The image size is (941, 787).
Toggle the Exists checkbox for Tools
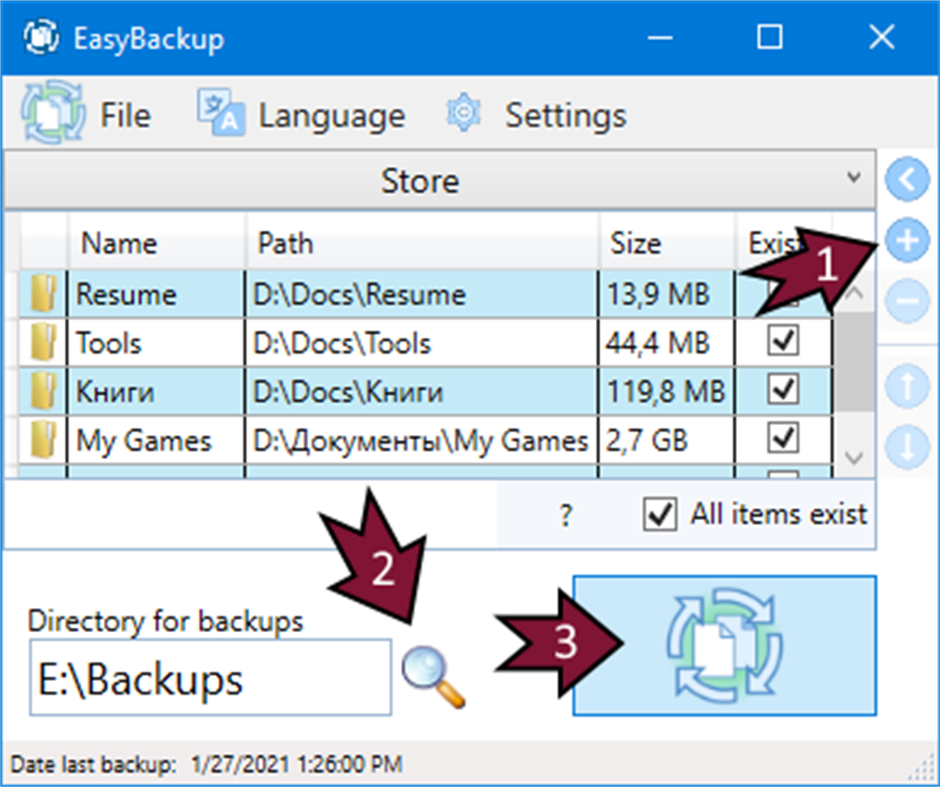tap(783, 341)
